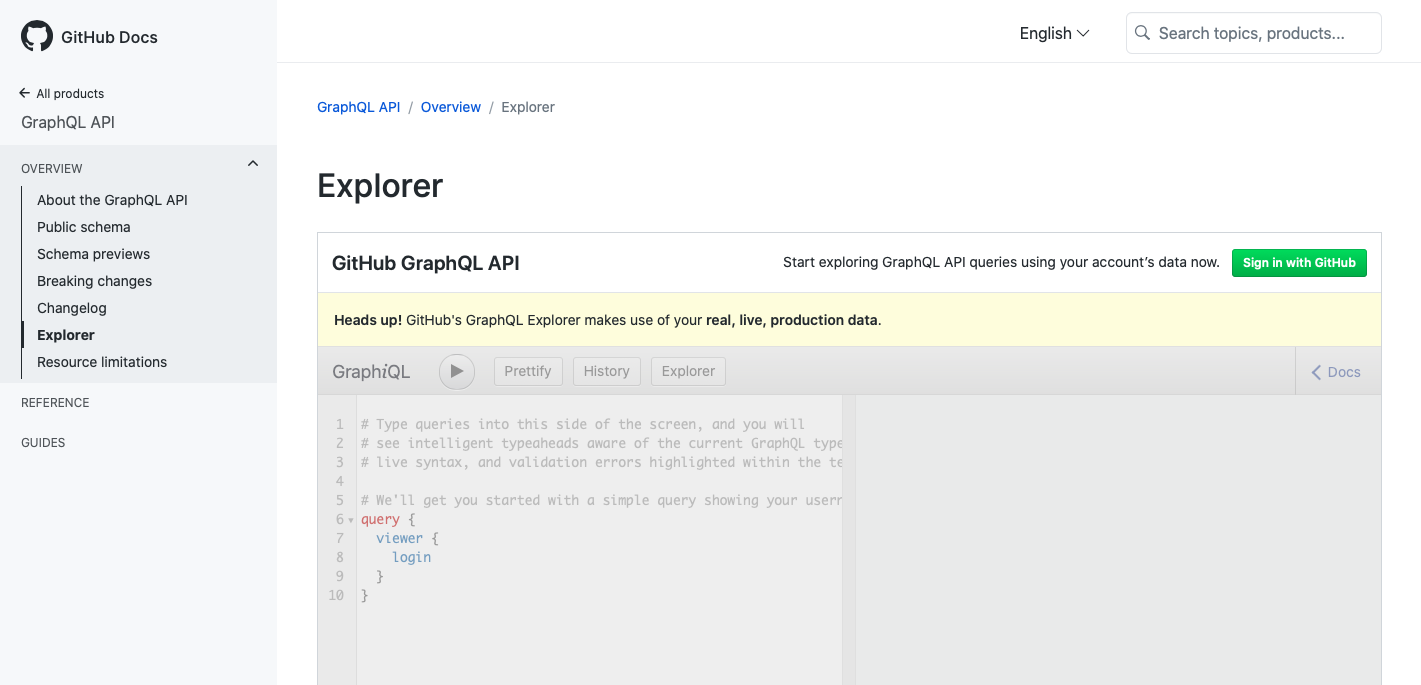This screenshot has width=1421, height=685.
Task: Collapse the query block at line 6
Action: tap(352, 519)
